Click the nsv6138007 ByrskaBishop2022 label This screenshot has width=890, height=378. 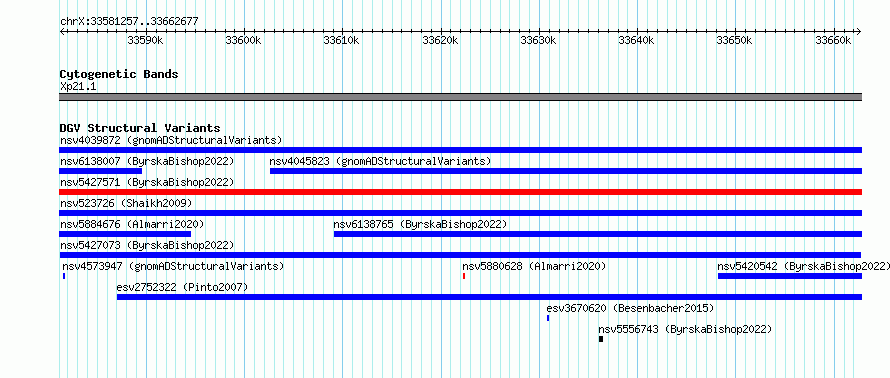[147, 161]
